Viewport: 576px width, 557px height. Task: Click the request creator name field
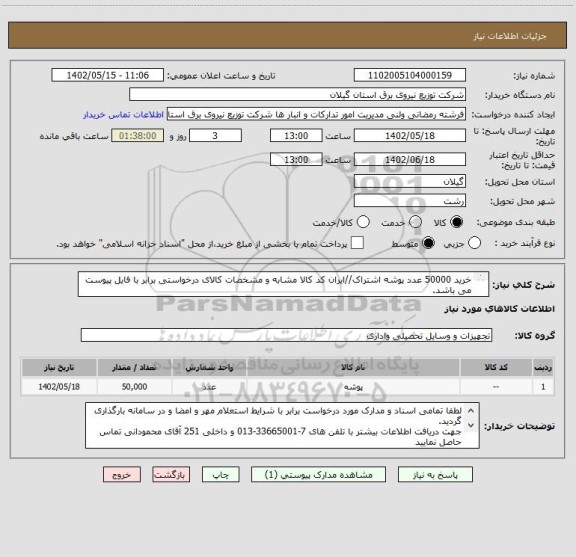[316, 114]
